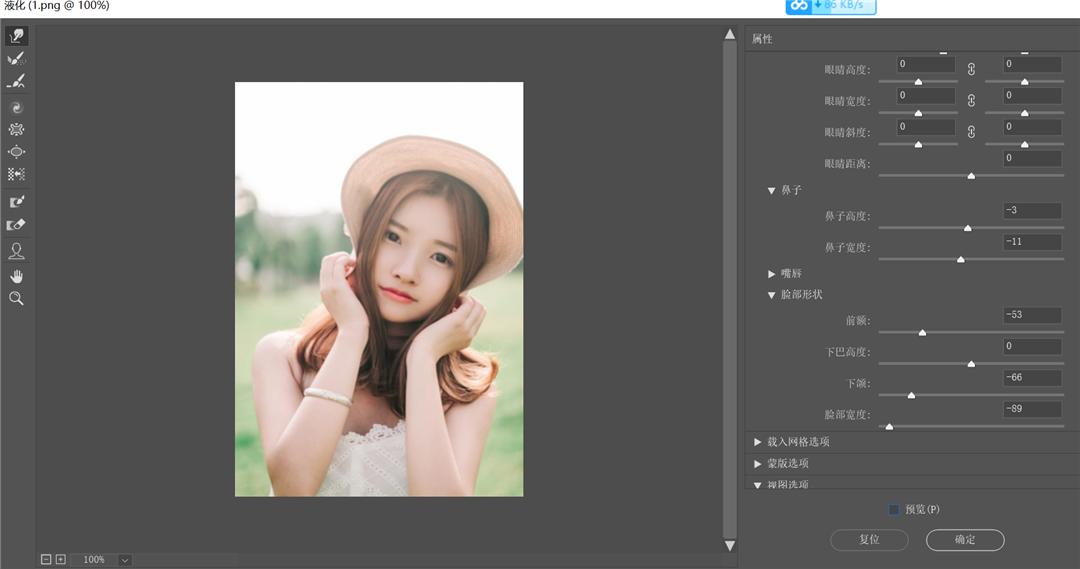The image size is (1080, 569).
Task: Select the Reconstruct tool
Action: coord(16,59)
